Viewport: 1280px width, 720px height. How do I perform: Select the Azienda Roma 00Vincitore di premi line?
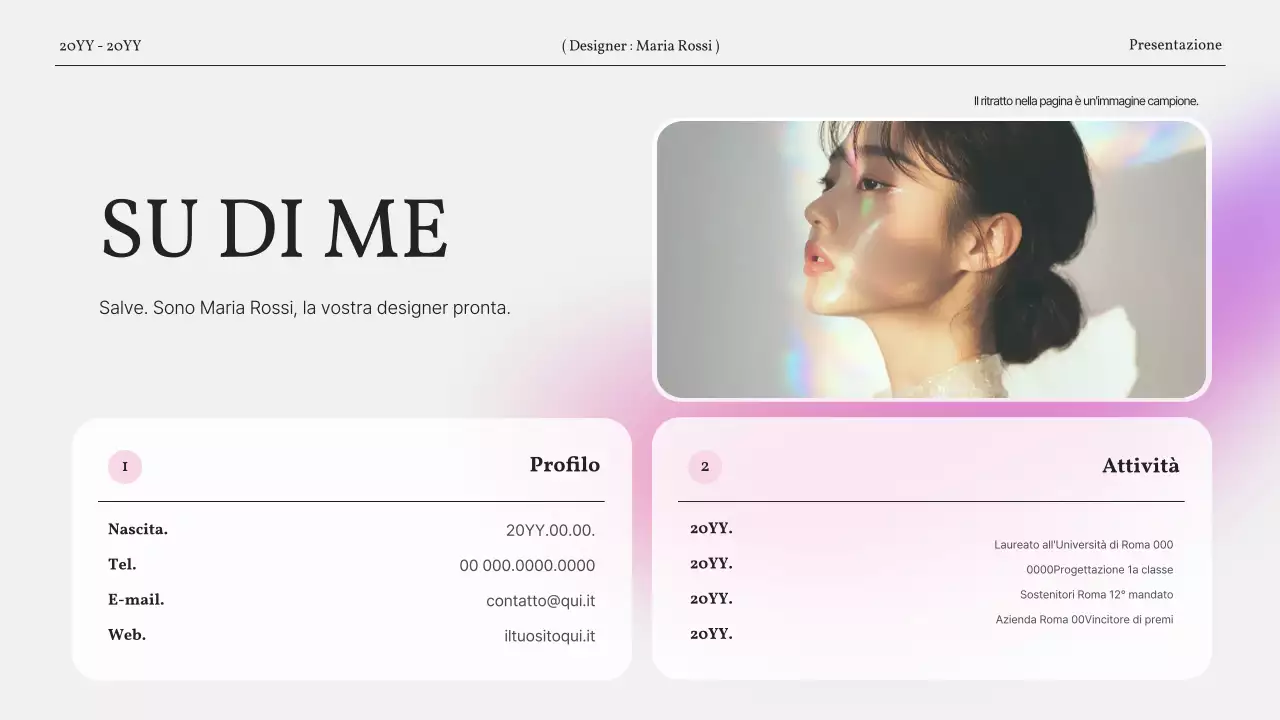1084,620
